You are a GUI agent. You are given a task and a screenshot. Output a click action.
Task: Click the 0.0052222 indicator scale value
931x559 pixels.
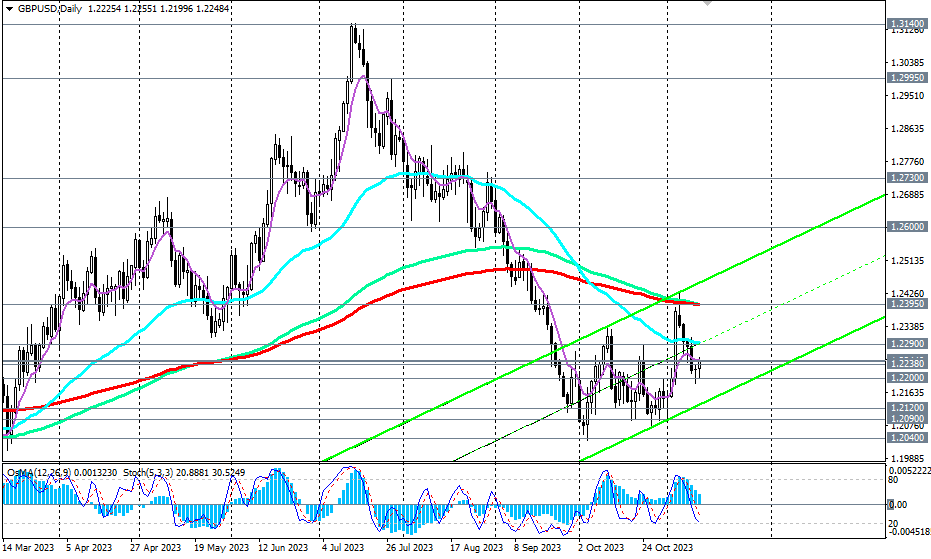(909, 470)
